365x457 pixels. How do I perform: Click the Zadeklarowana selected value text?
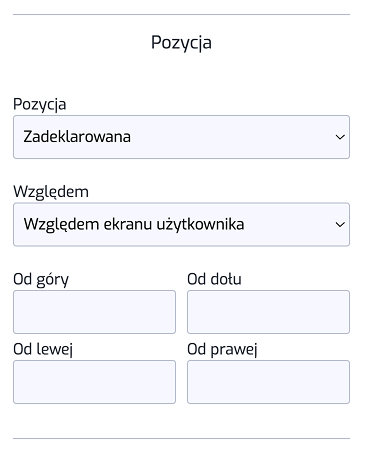(77, 137)
